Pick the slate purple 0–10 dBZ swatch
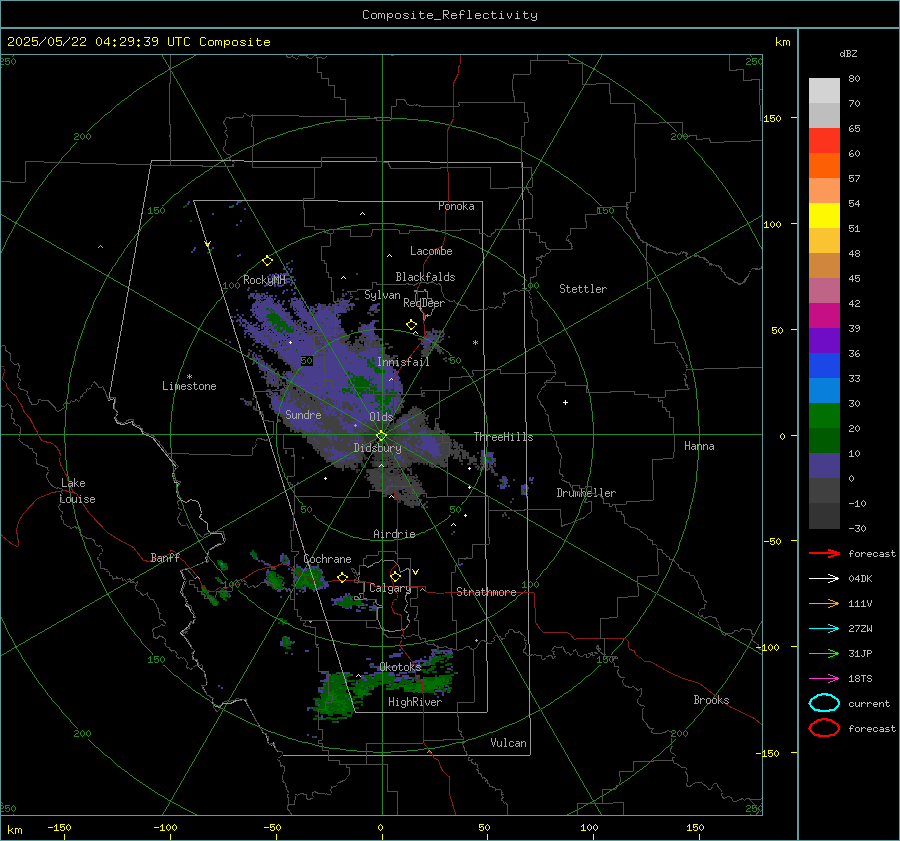 (x=824, y=466)
